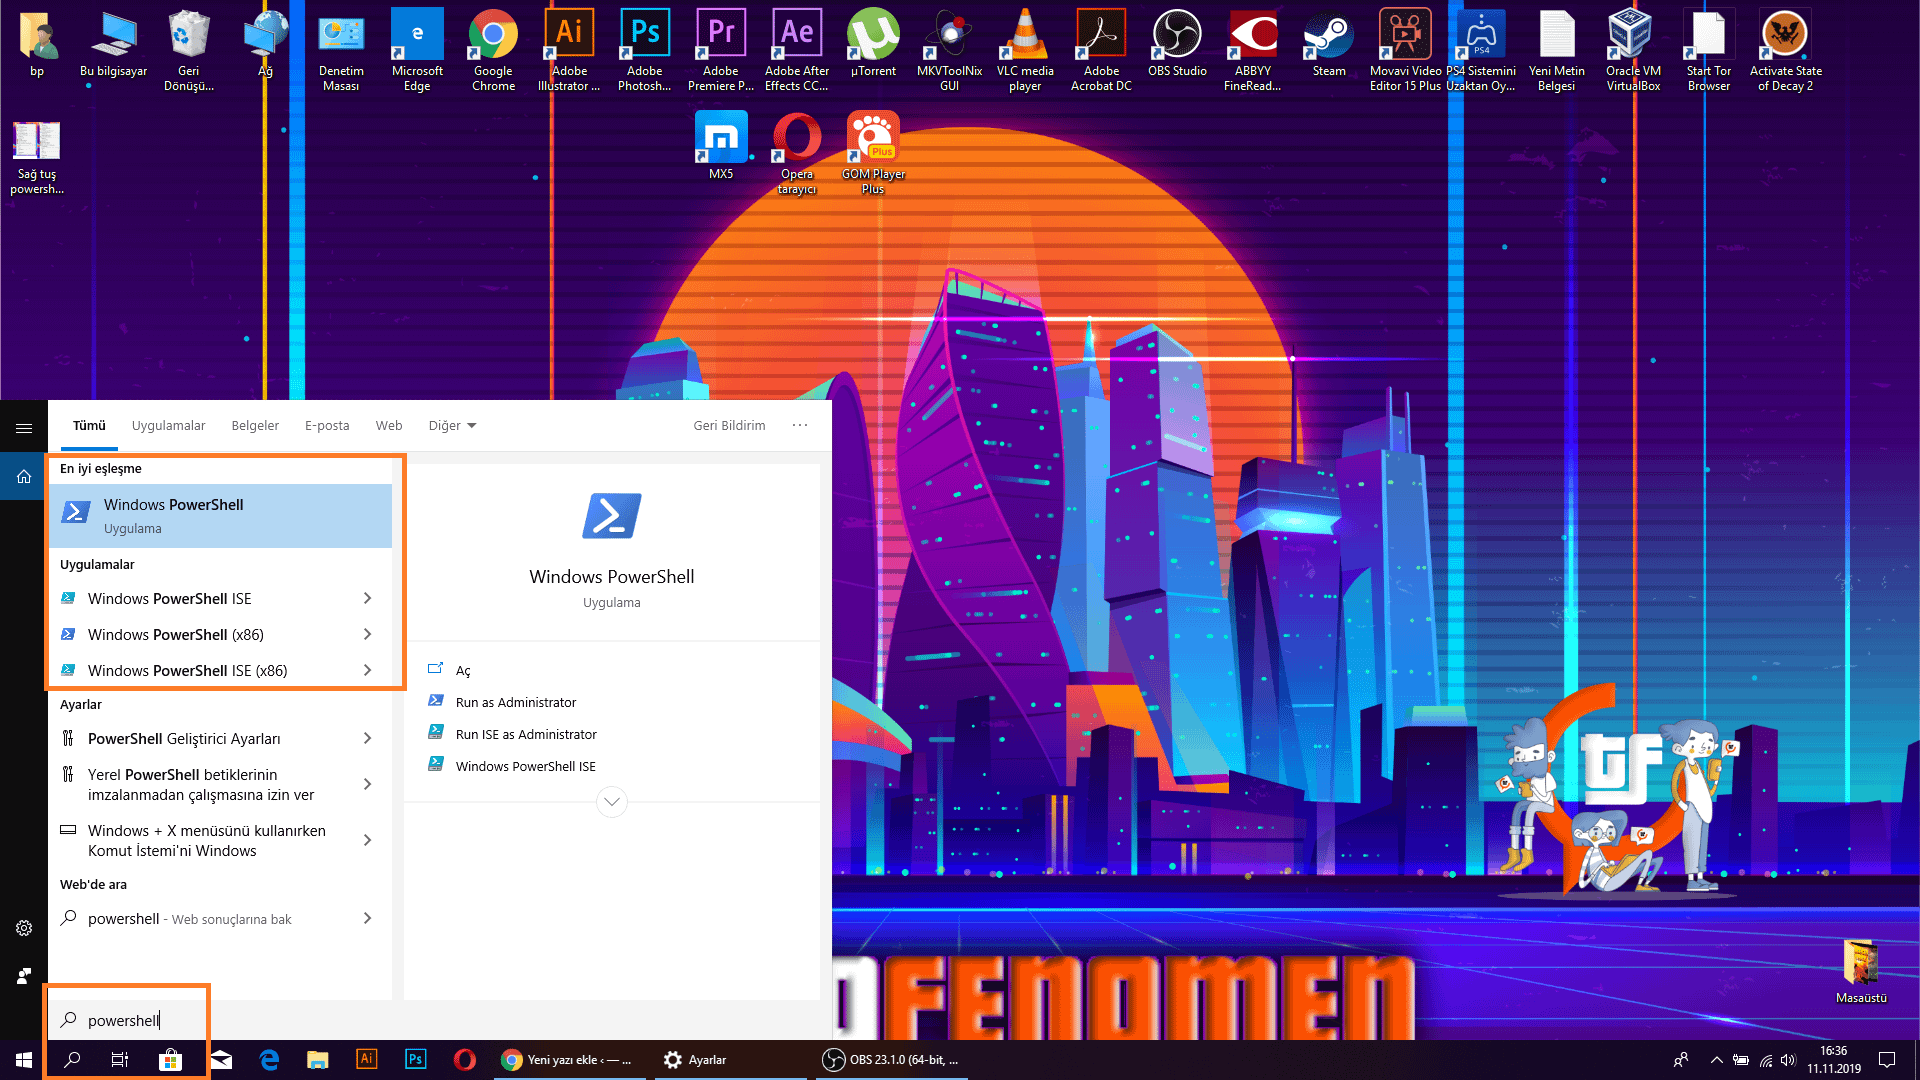Expand Windows + X menüsünü setting arrow
This screenshot has width=1920, height=1080.
367,840
